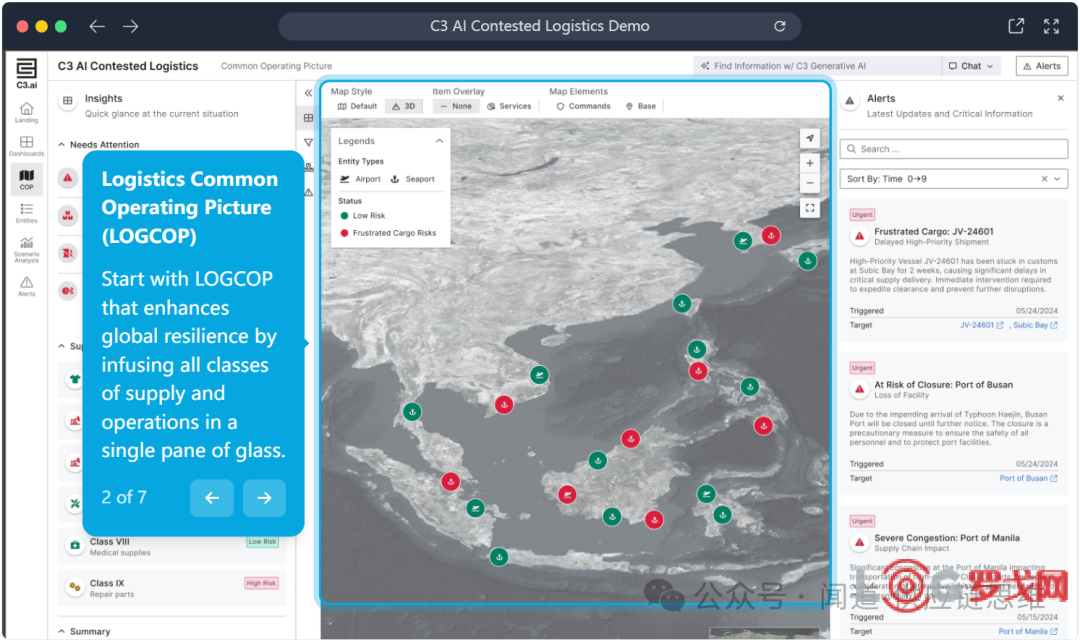The height and width of the screenshot is (640, 1080).
Task: Open Alerts in the left sidebar
Action: pyautogui.click(x=26, y=286)
